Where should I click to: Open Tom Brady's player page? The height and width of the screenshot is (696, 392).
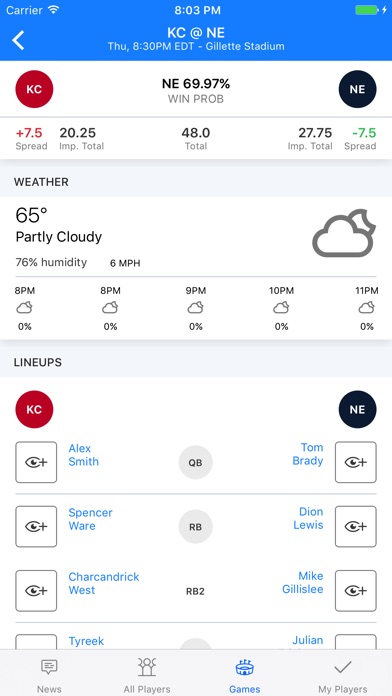click(308, 454)
